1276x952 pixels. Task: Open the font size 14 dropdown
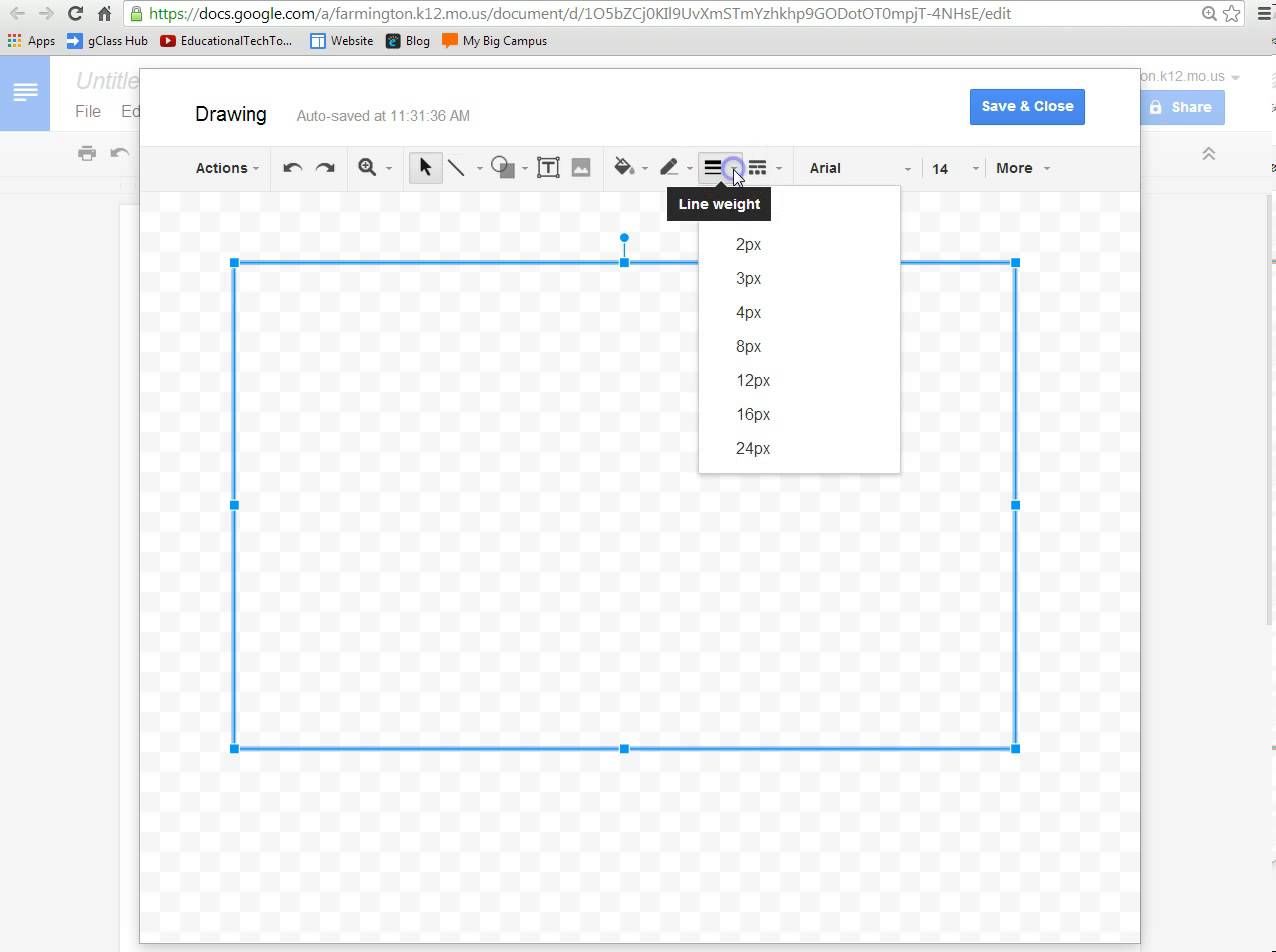coord(955,168)
